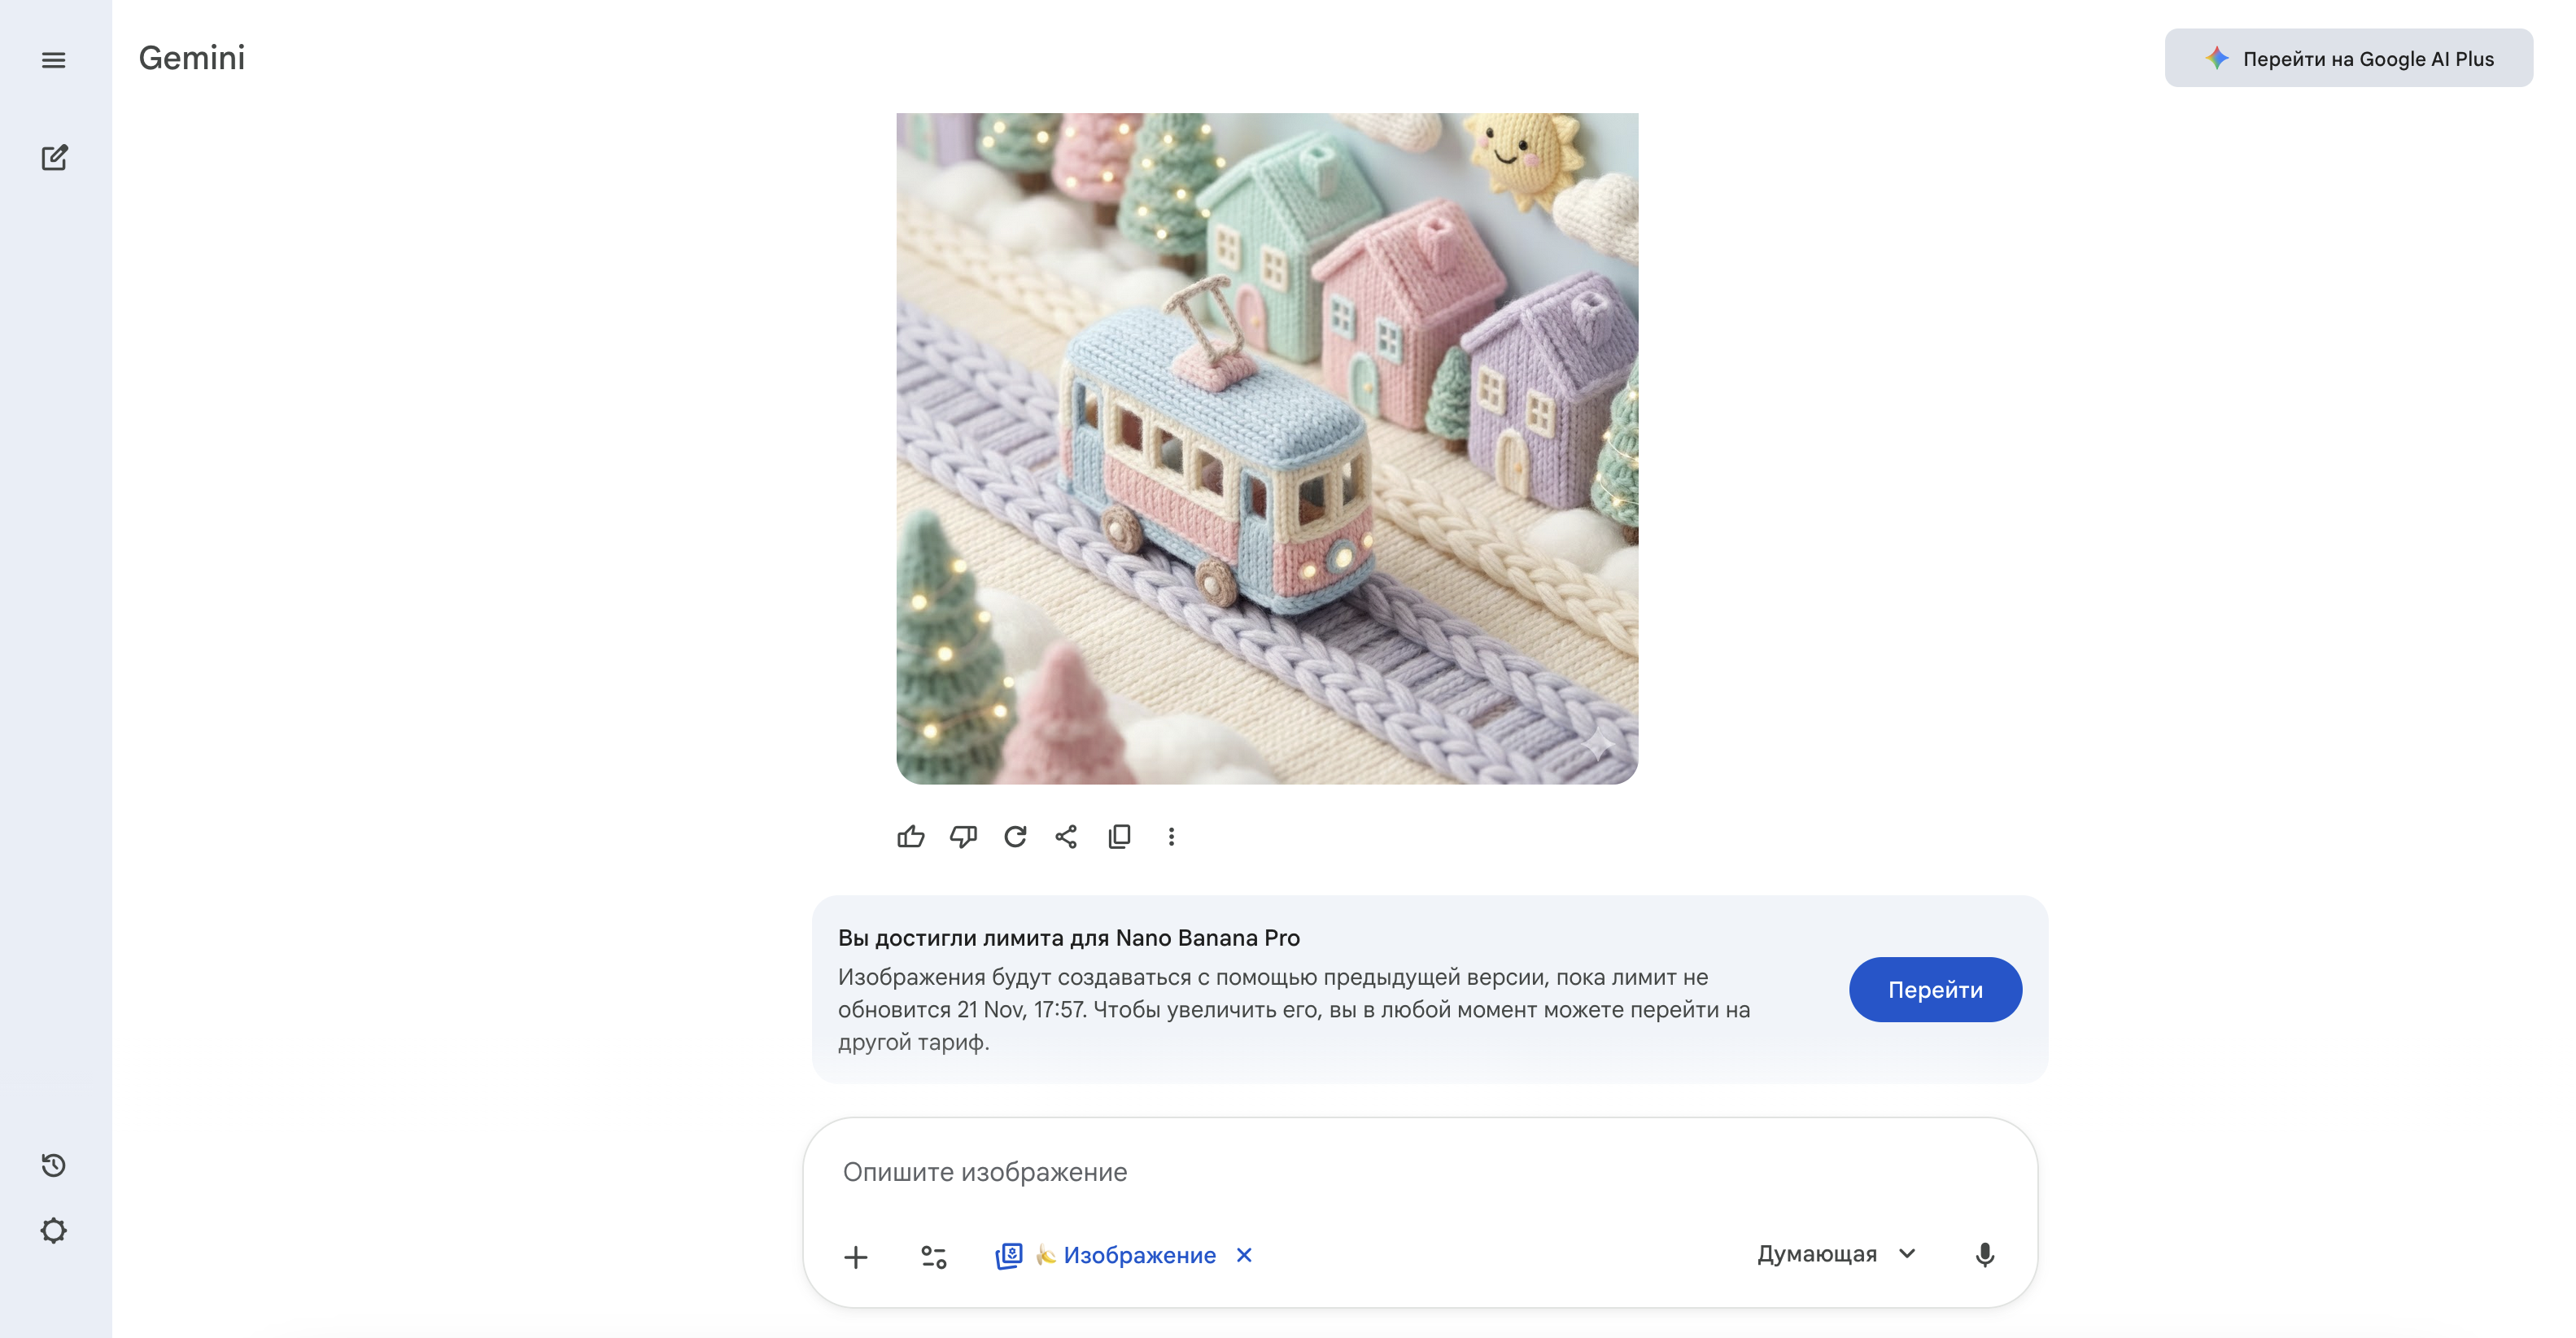
Task: Give a thumbs up to the response
Action: click(x=910, y=836)
